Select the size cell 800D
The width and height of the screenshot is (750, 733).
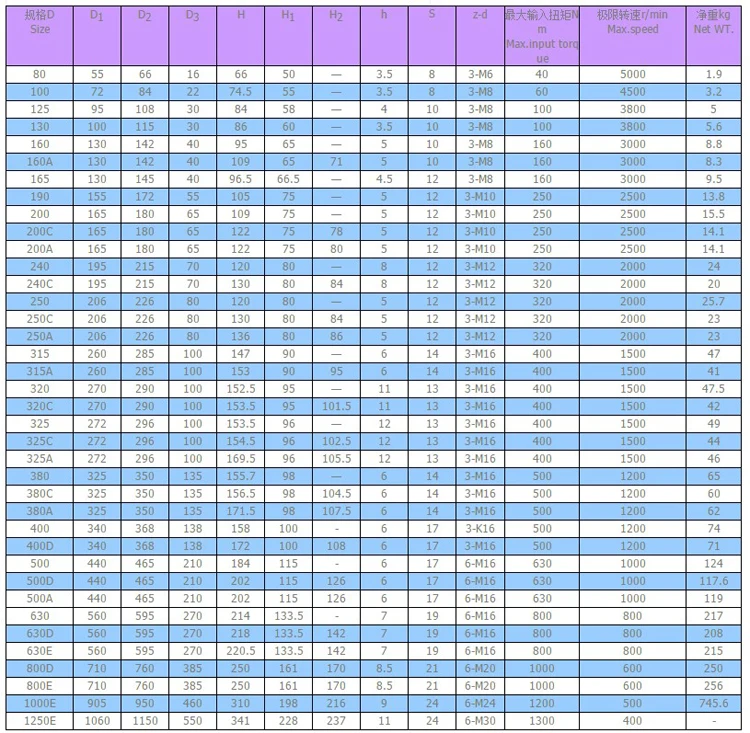[40, 668]
